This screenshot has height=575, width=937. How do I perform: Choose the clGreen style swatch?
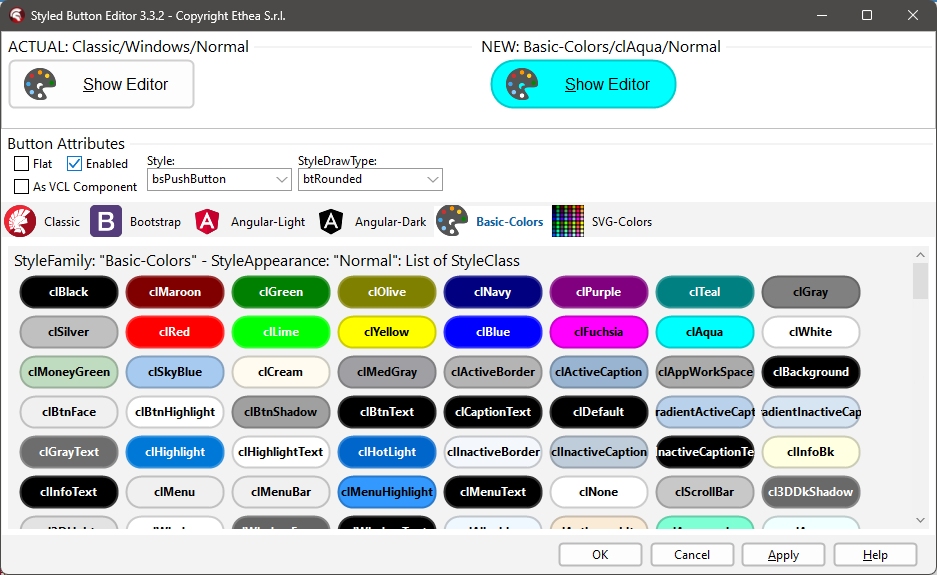[x=281, y=292]
